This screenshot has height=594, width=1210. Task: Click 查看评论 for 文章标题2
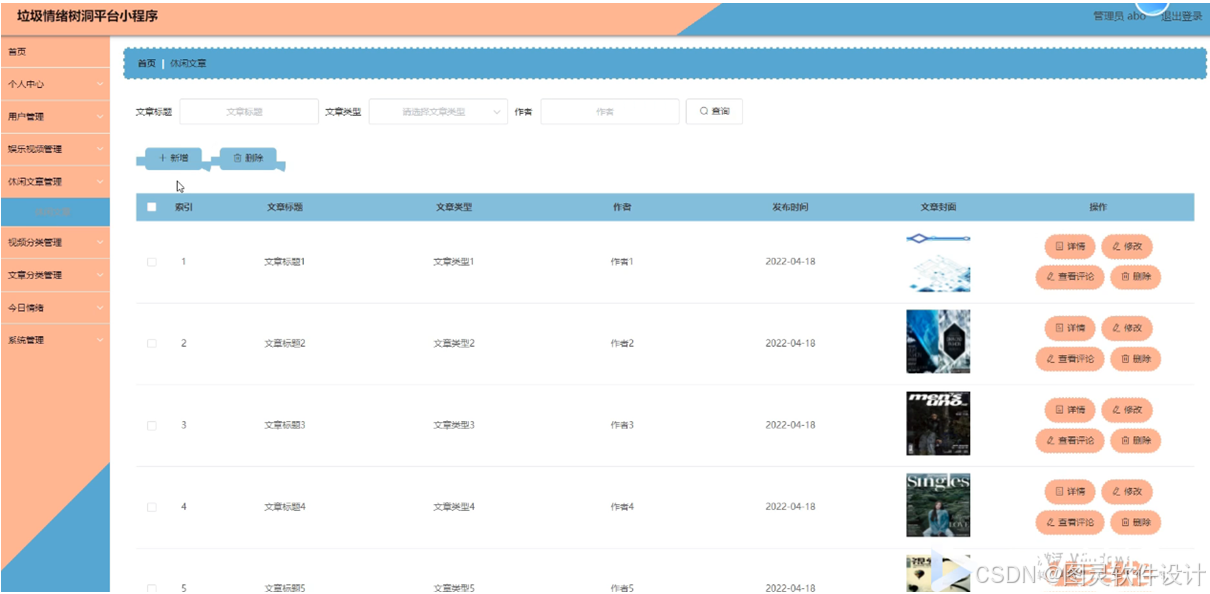[x=1069, y=359]
